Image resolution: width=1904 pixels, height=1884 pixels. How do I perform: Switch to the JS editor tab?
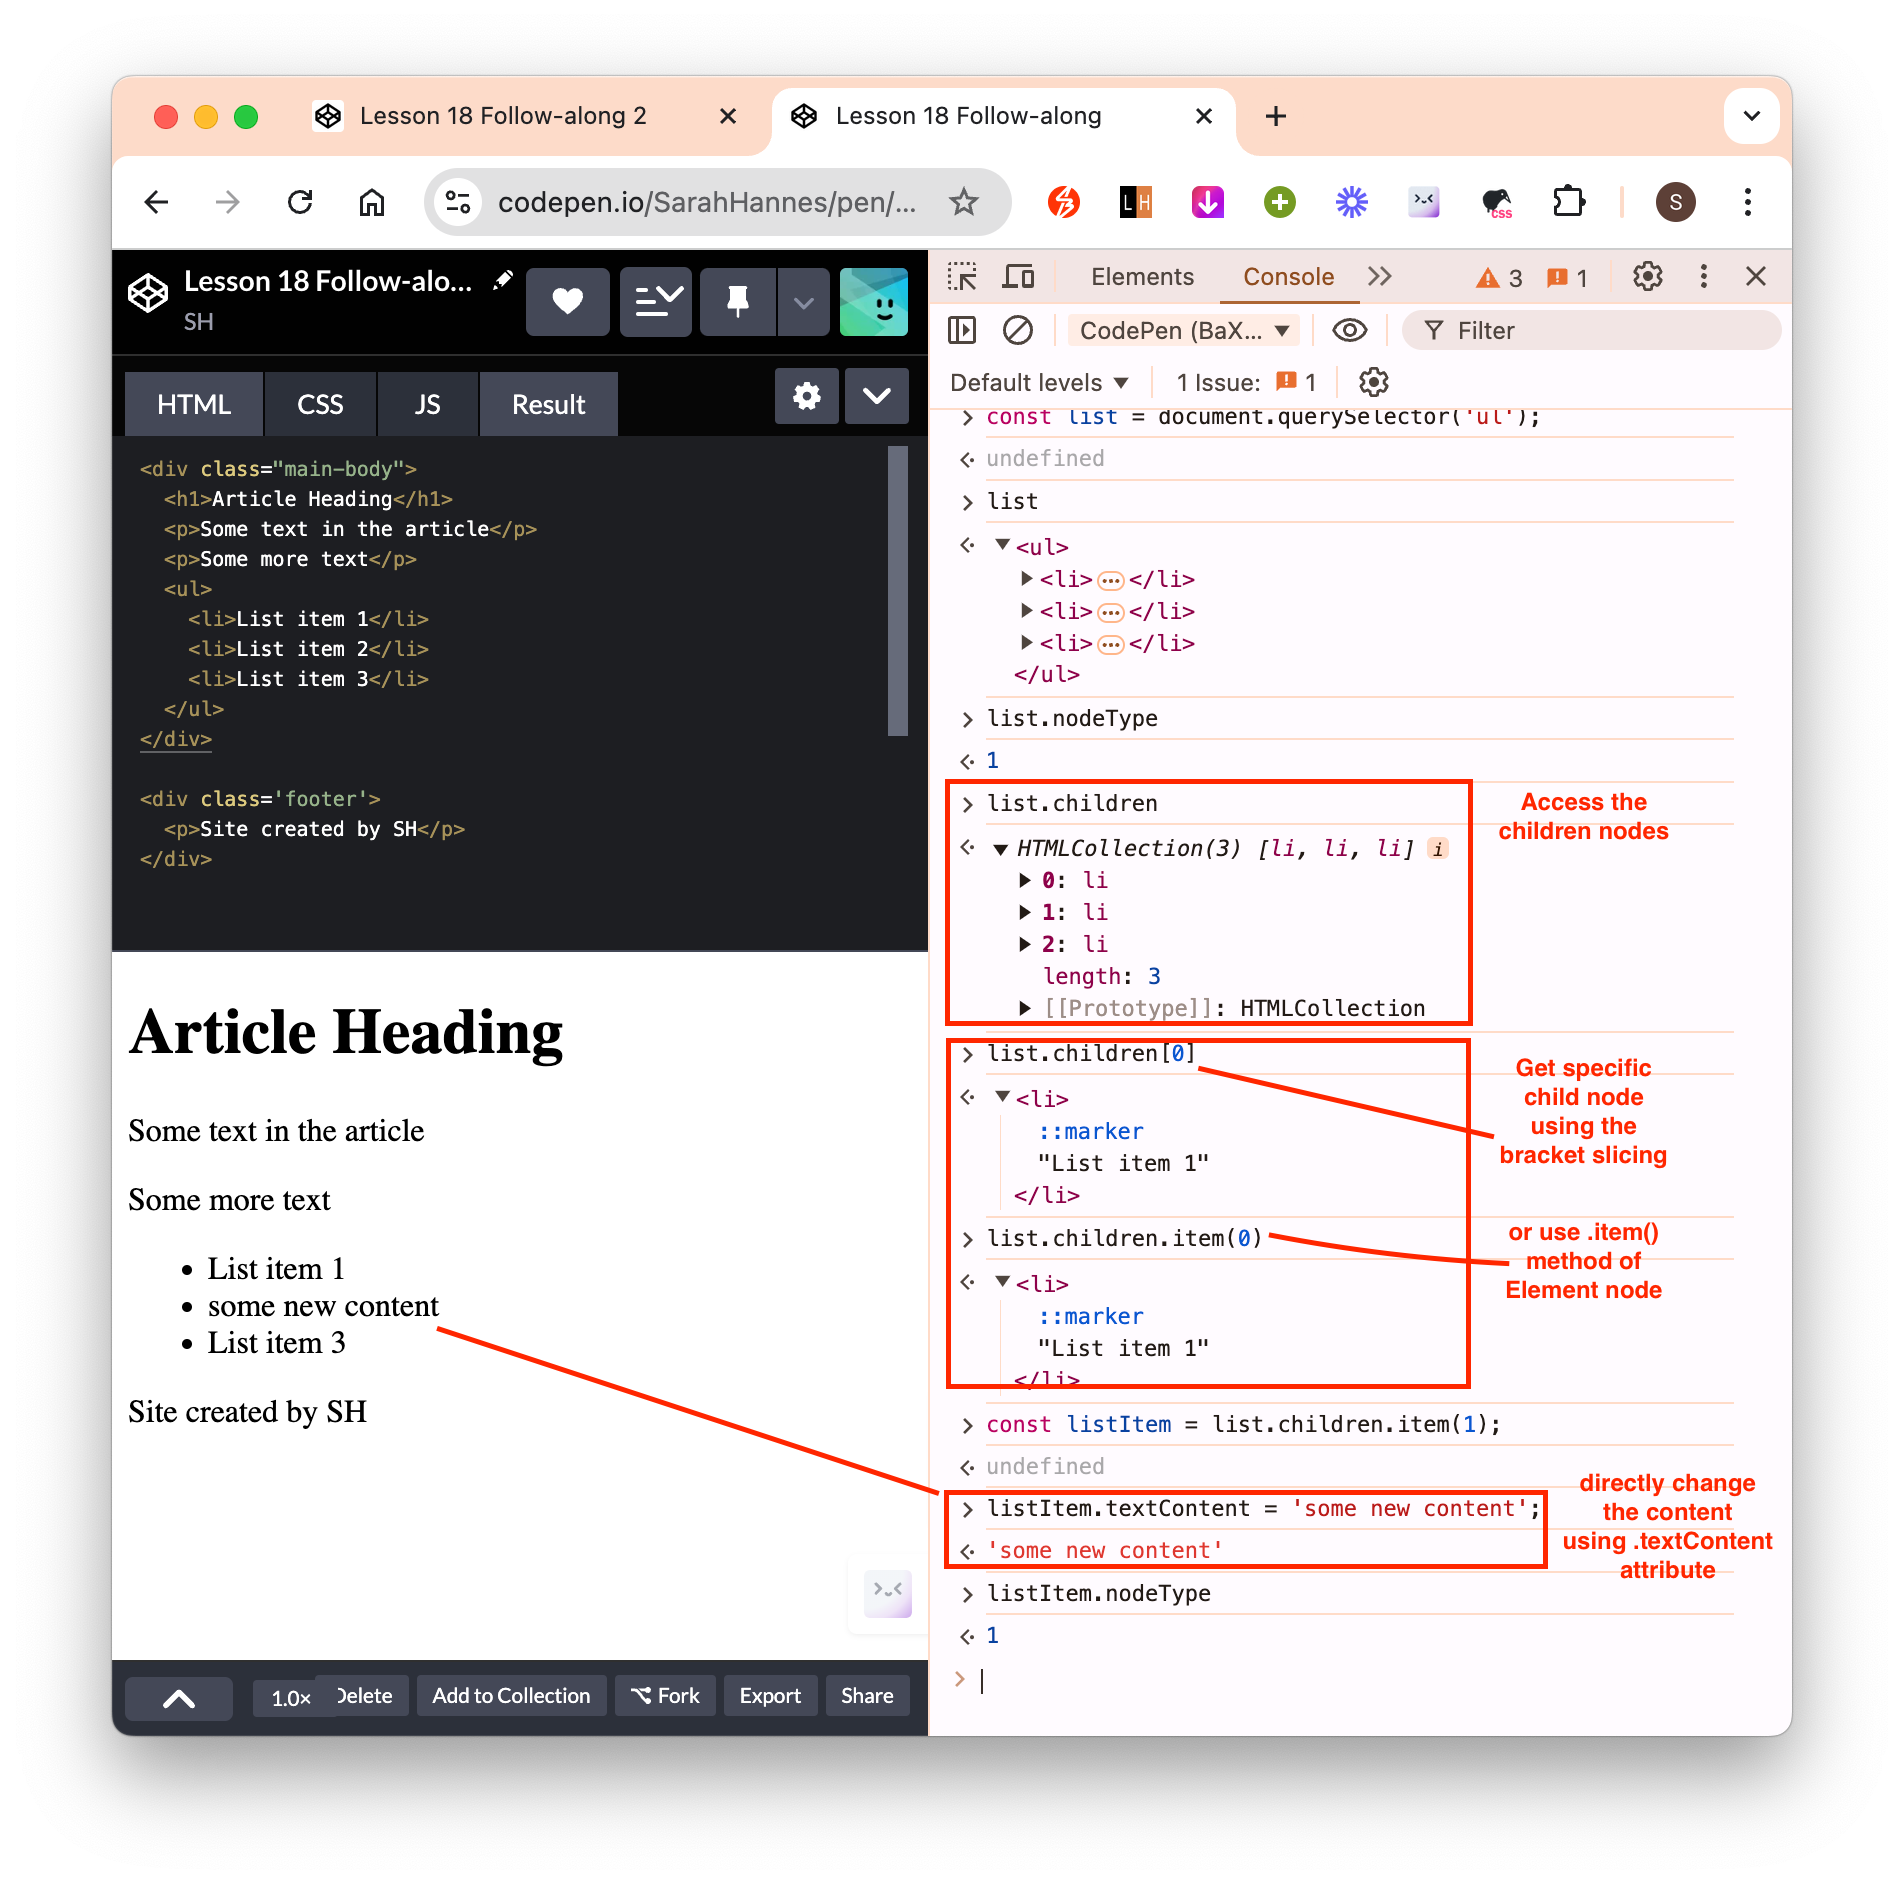tap(427, 405)
